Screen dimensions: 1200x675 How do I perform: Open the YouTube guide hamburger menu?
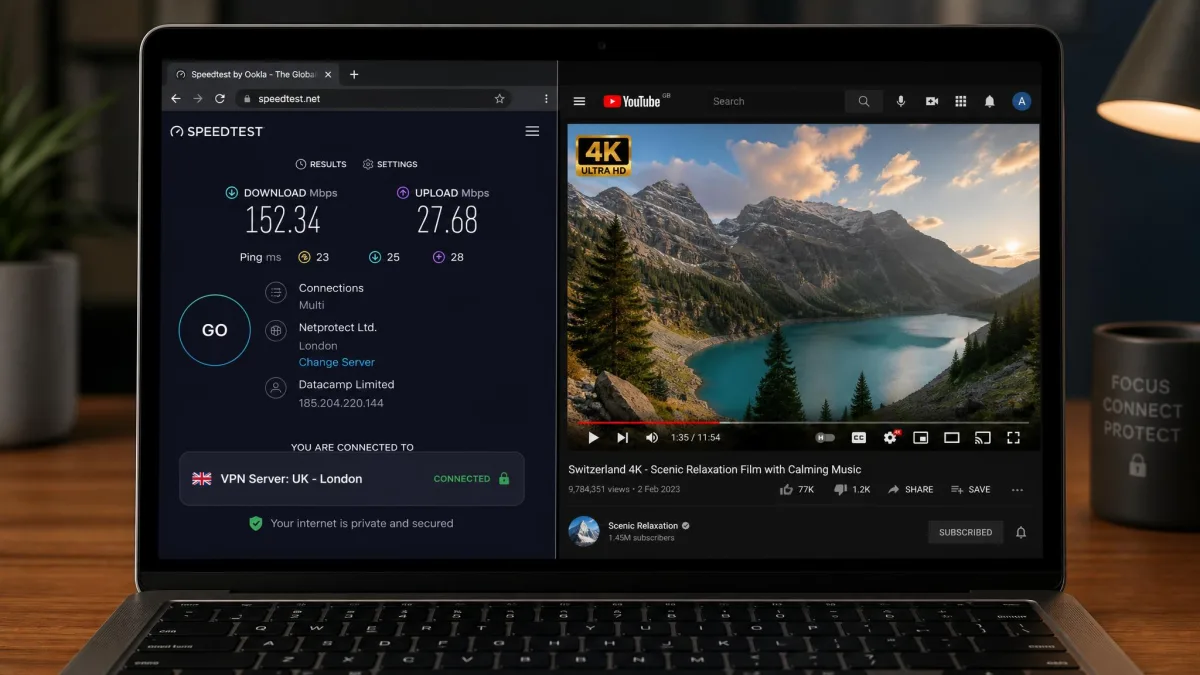coord(579,101)
